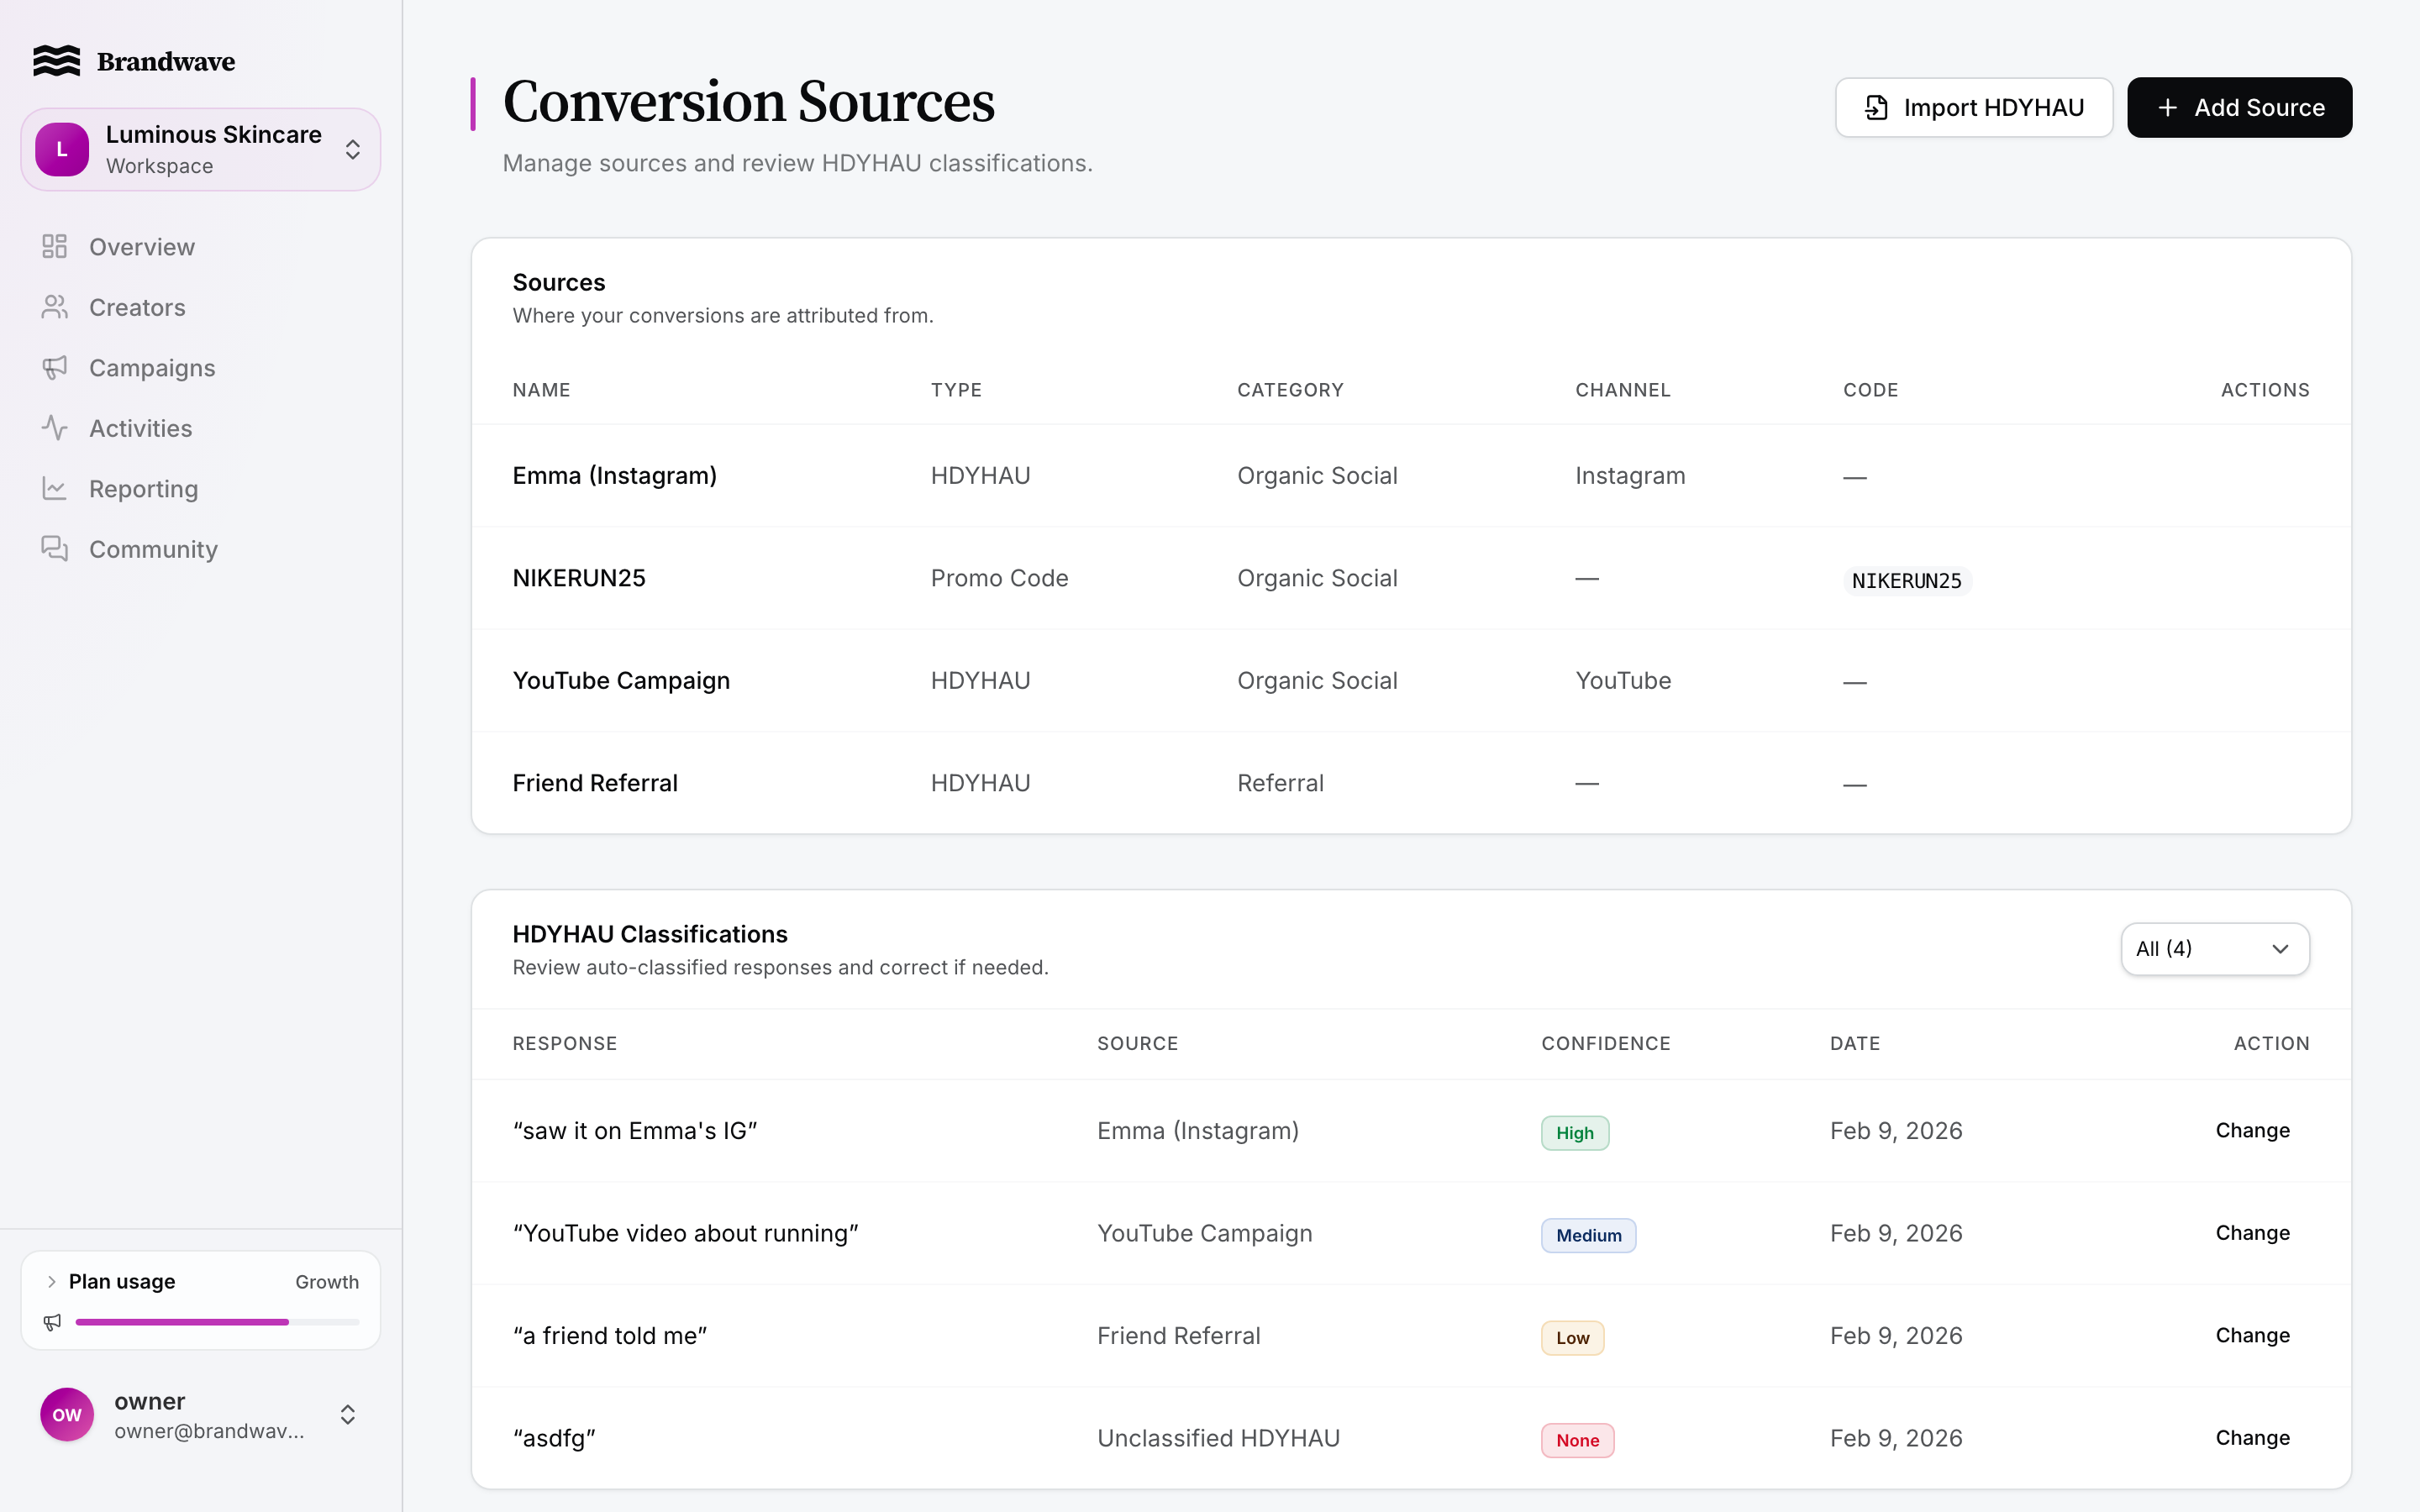The width and height of the screenshot is (2420, 1512).
Task: Click Change for "saw it on Emma's IG"
Action: pyautogui.click(x=2252, y=1131)
